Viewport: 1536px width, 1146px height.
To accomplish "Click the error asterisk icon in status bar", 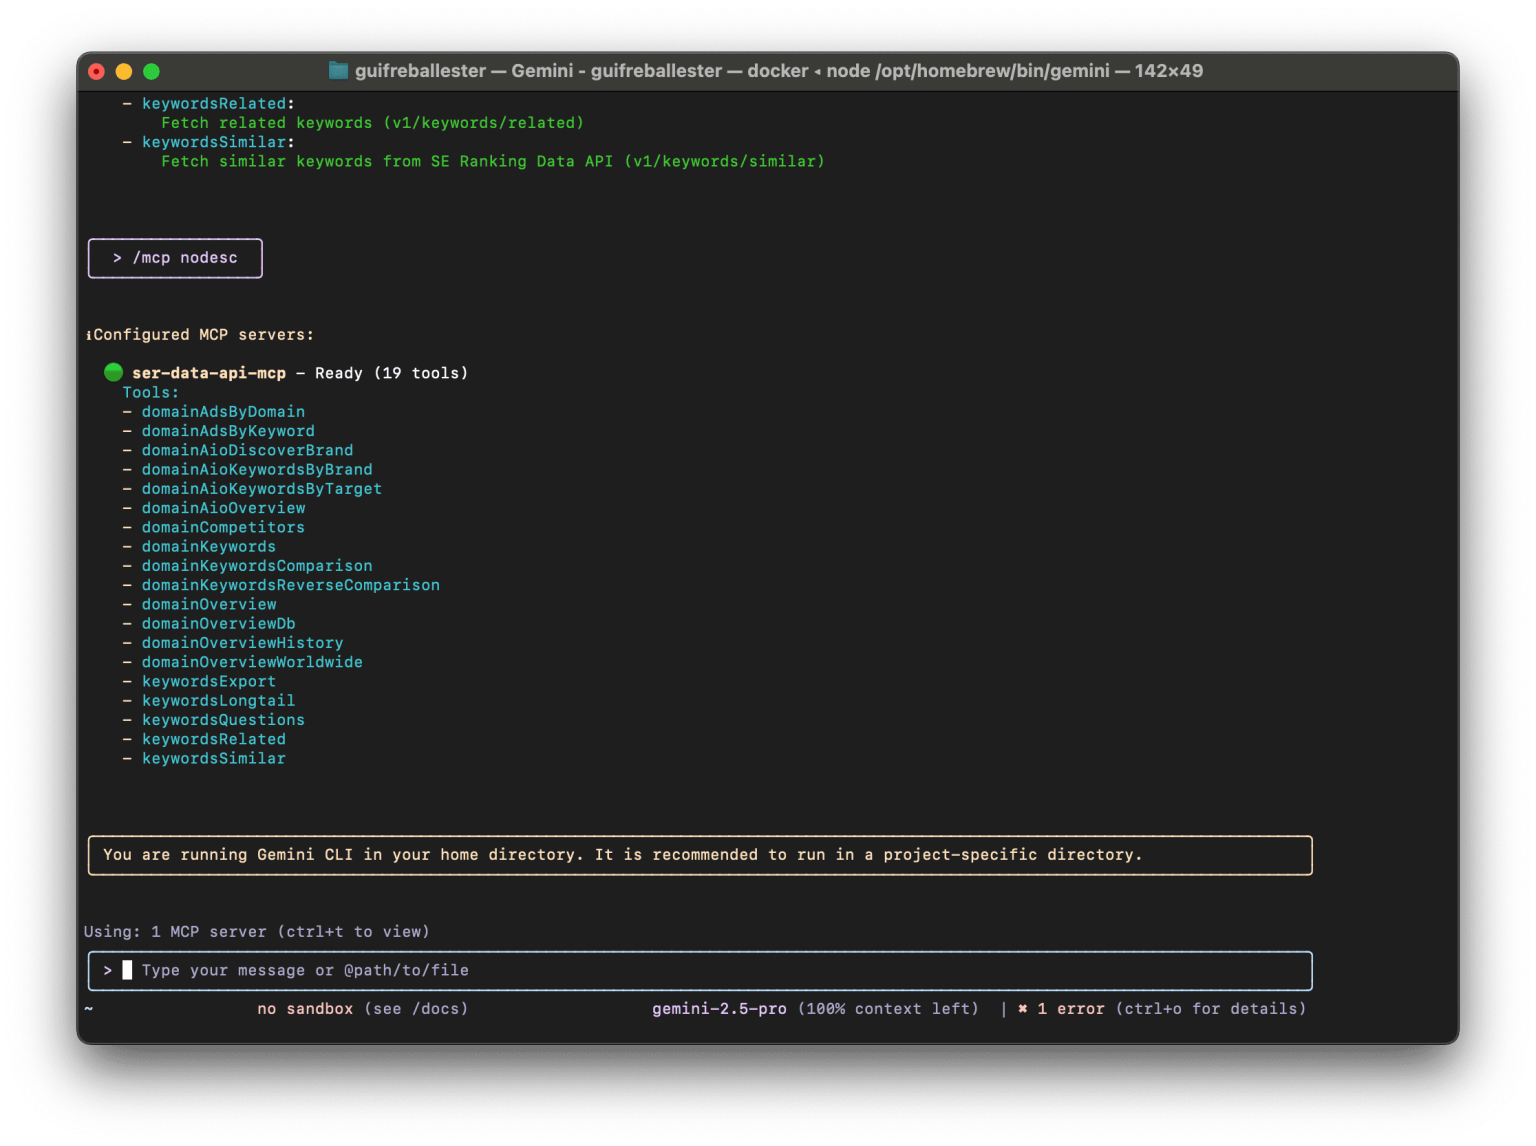I will pos(1021,1009).
